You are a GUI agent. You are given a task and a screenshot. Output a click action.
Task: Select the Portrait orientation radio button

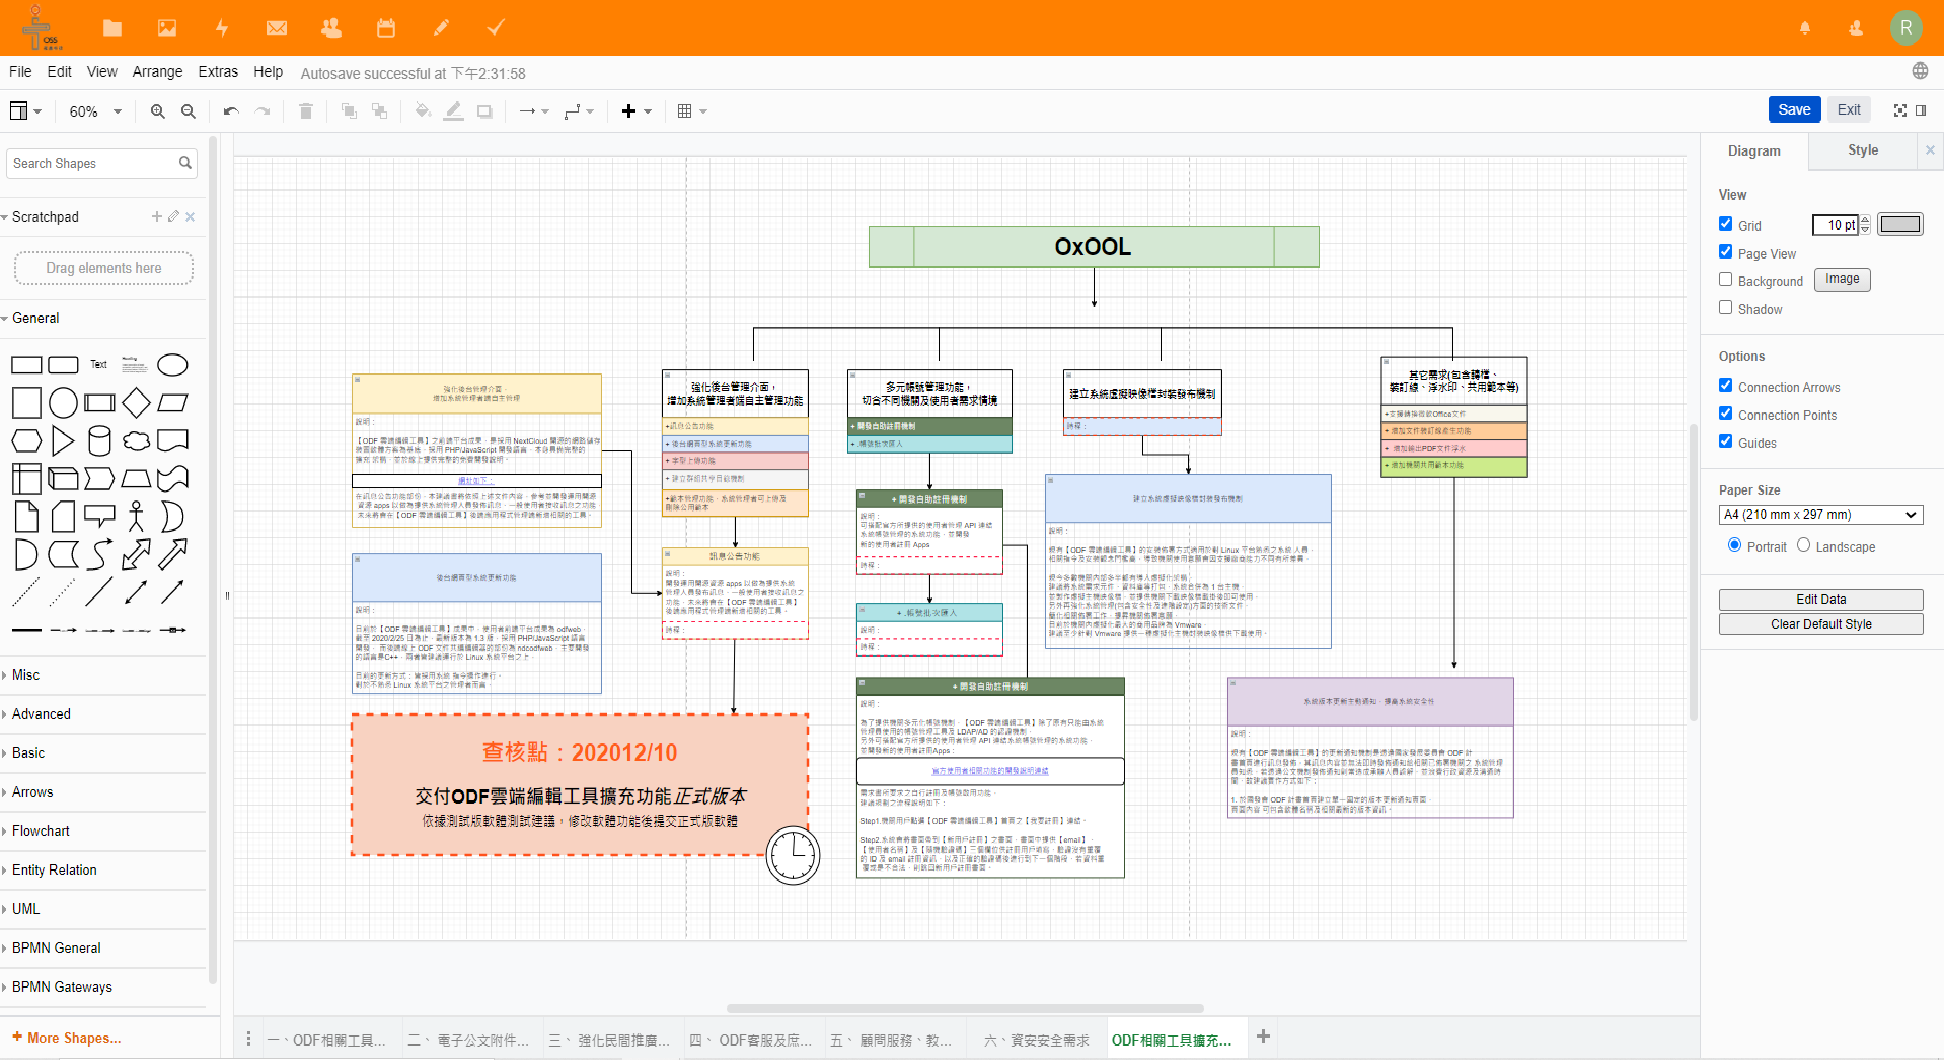coord(1735,545)
